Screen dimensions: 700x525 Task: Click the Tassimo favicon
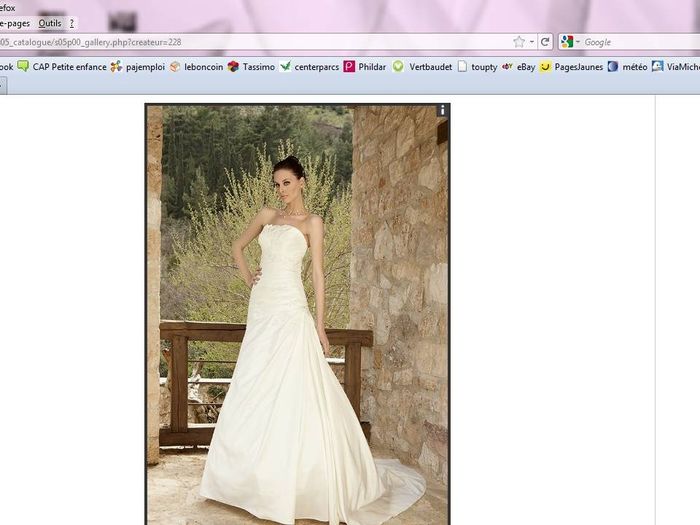pos(233,67)
